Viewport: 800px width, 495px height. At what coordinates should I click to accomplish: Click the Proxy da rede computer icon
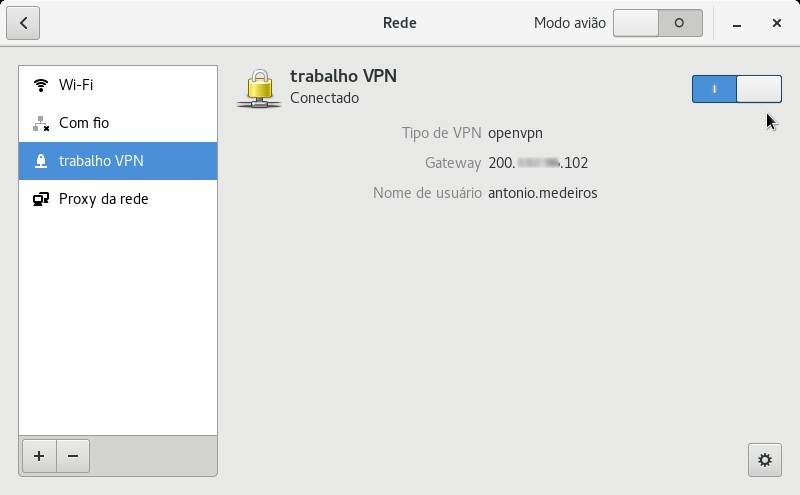pos(41,199)
